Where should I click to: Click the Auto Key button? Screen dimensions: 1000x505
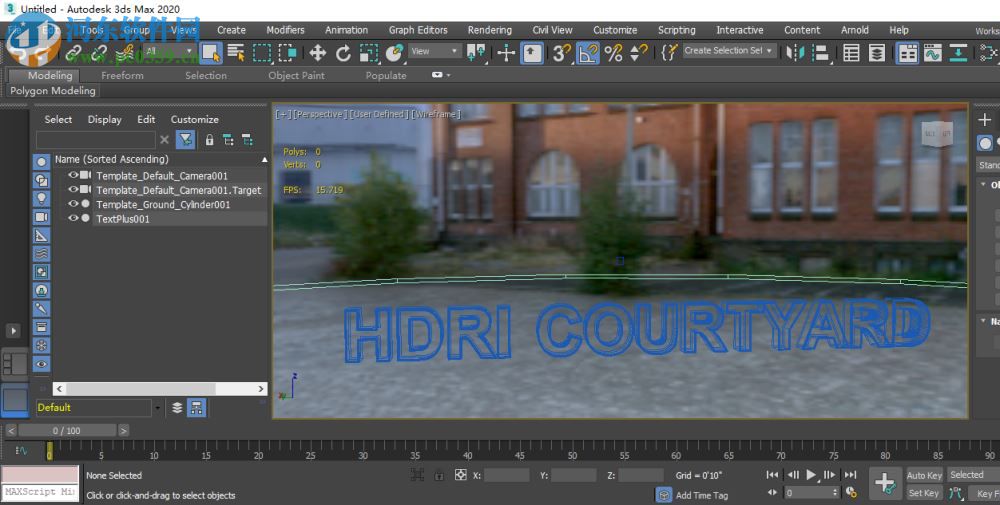(924, 475)
